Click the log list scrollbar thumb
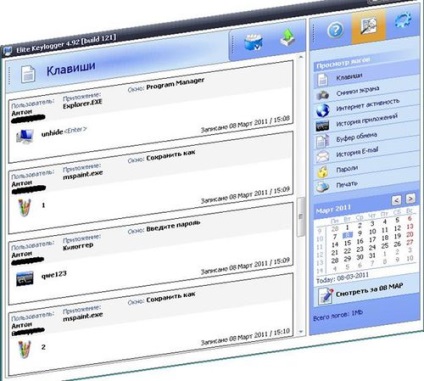Viewport: 424px width, 381px height. [300, 217]
